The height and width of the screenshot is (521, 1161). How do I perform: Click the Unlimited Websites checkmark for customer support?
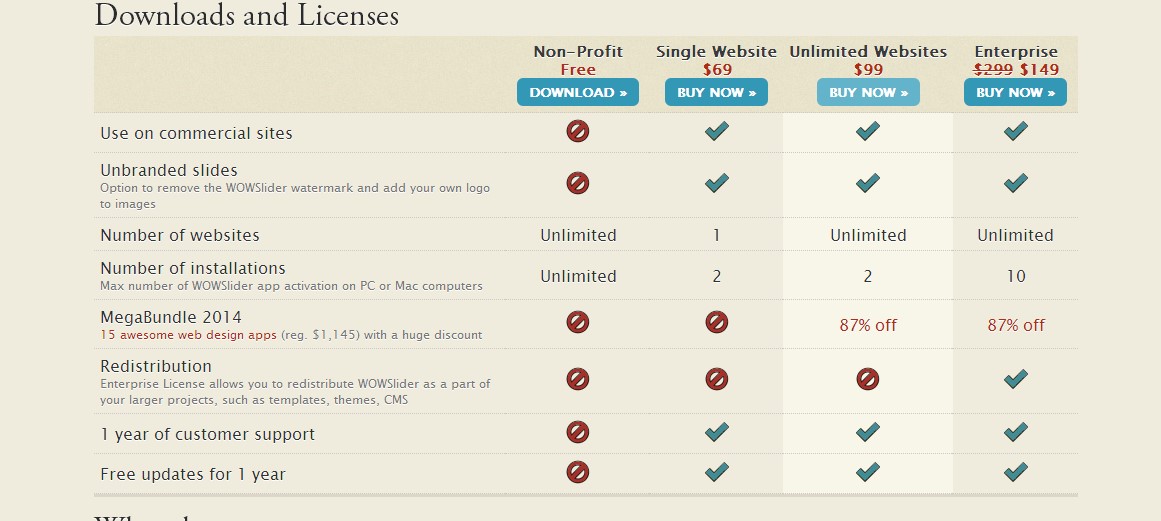tap(868, 432)
